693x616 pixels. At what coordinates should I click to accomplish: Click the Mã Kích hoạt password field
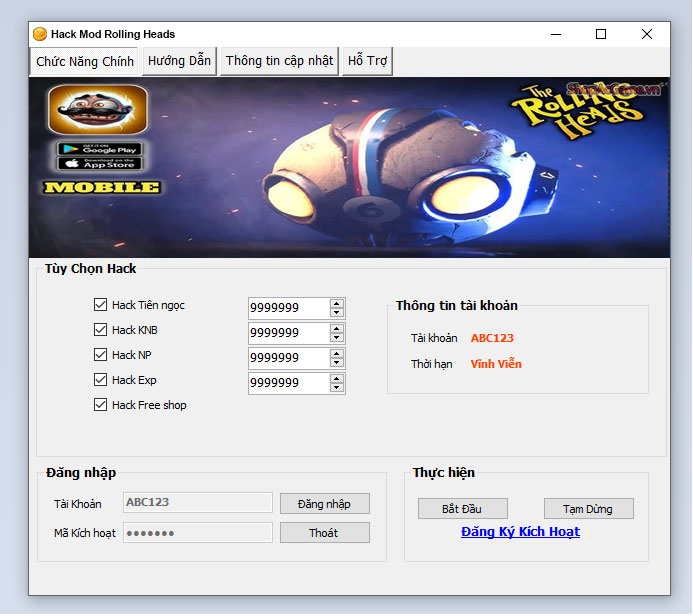[x=198, y=532]
